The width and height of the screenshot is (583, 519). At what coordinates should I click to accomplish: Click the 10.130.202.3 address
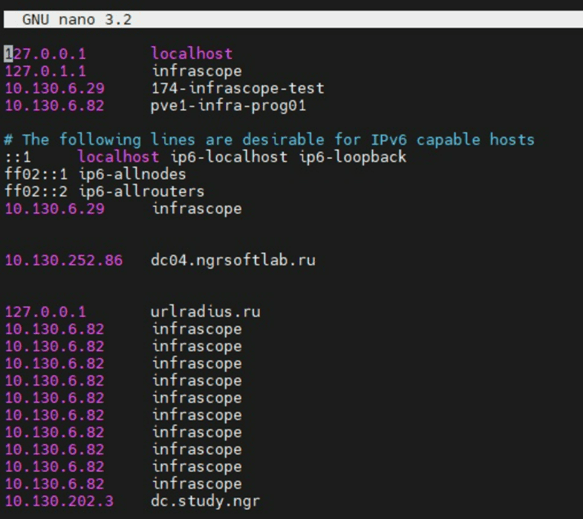[59, 502]
